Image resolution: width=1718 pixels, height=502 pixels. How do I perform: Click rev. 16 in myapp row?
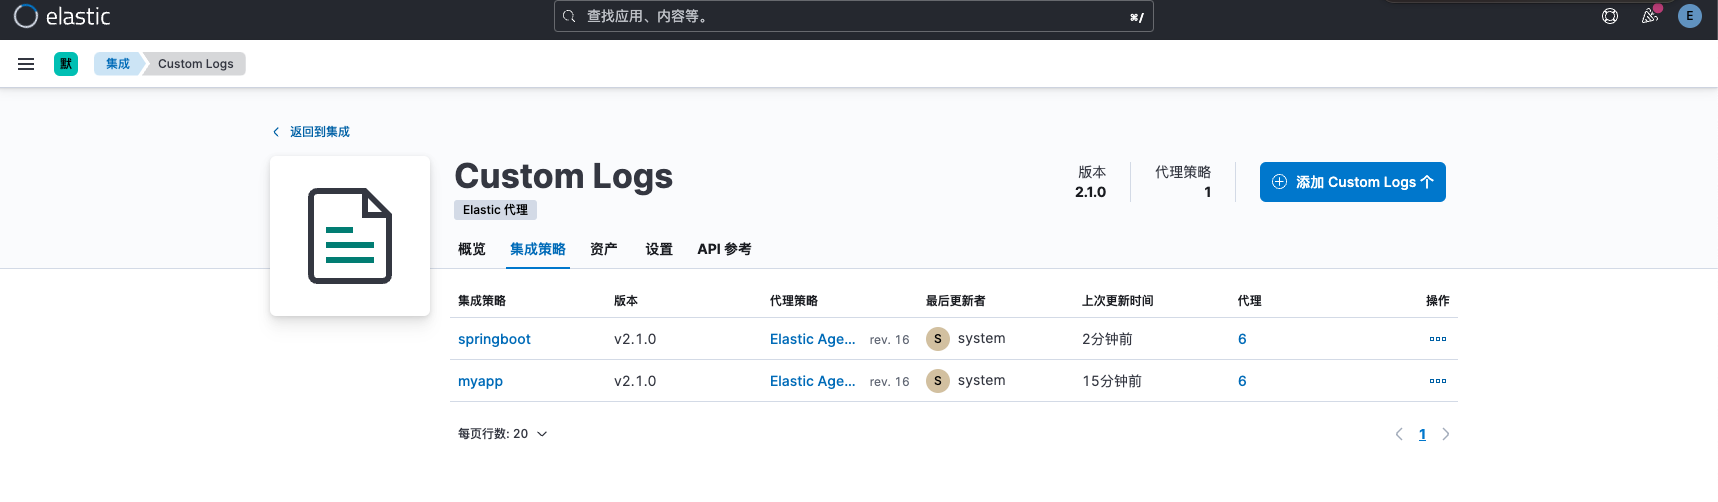[890, 382]
